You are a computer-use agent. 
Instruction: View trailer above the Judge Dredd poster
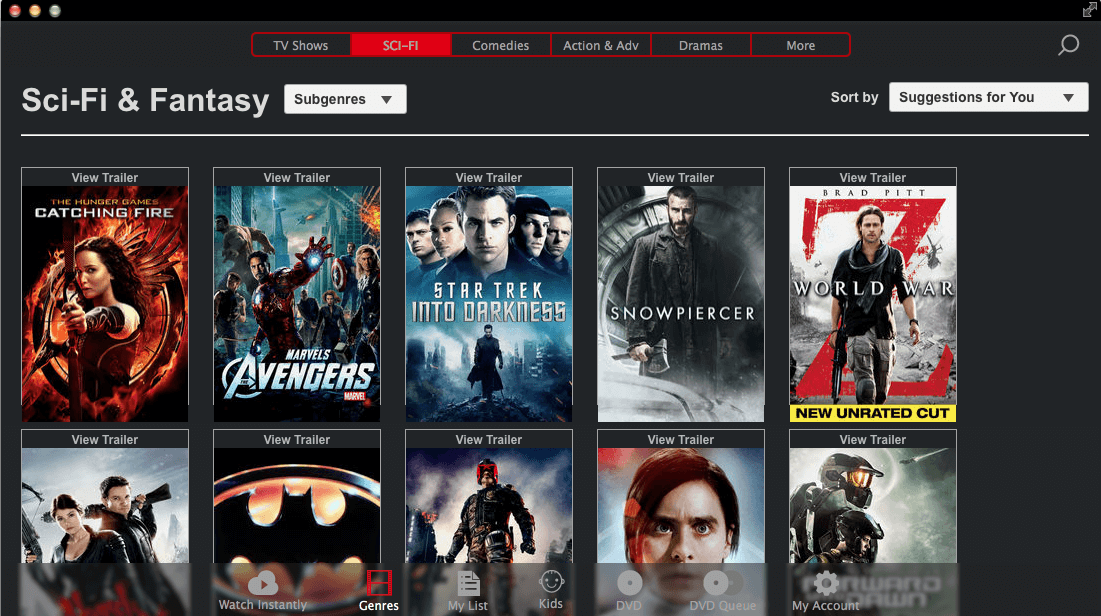(489, 440)
